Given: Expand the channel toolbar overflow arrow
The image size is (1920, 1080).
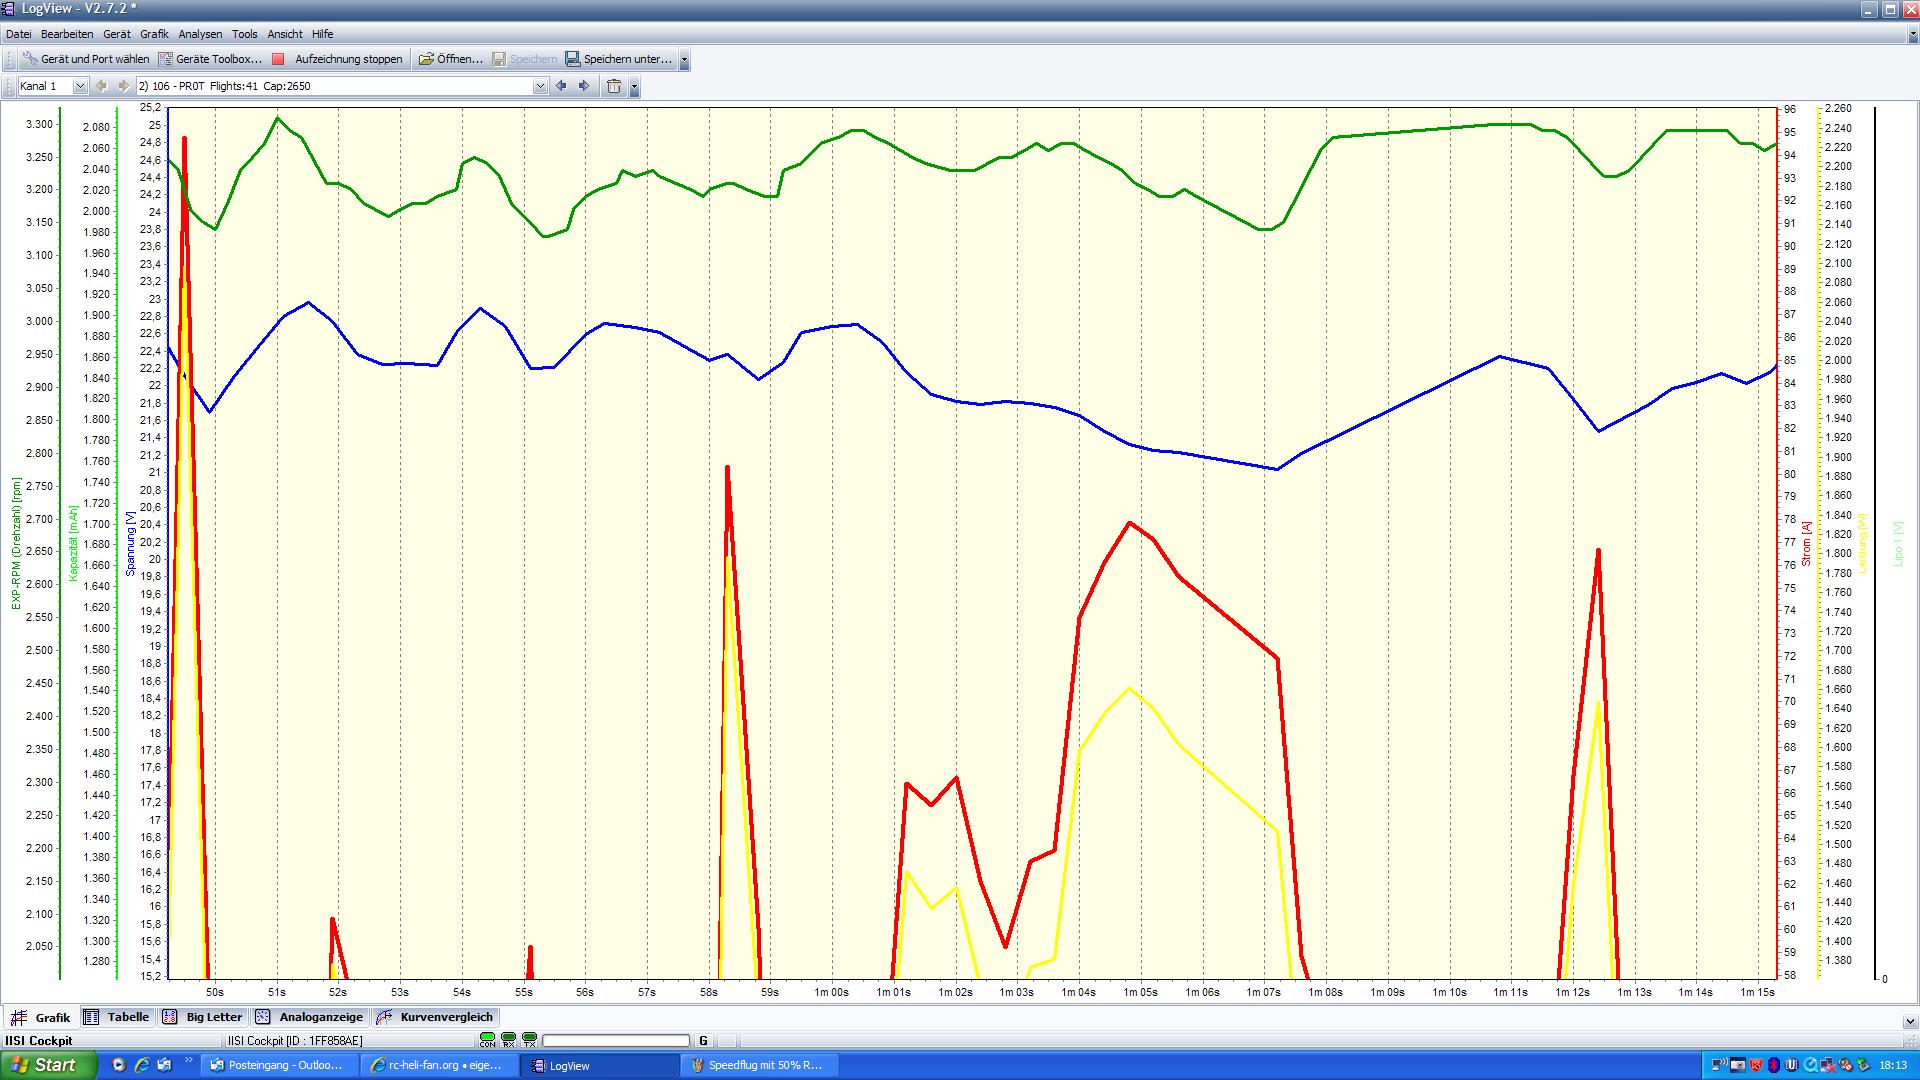Looking at the screenshot, I should [634, 87].
